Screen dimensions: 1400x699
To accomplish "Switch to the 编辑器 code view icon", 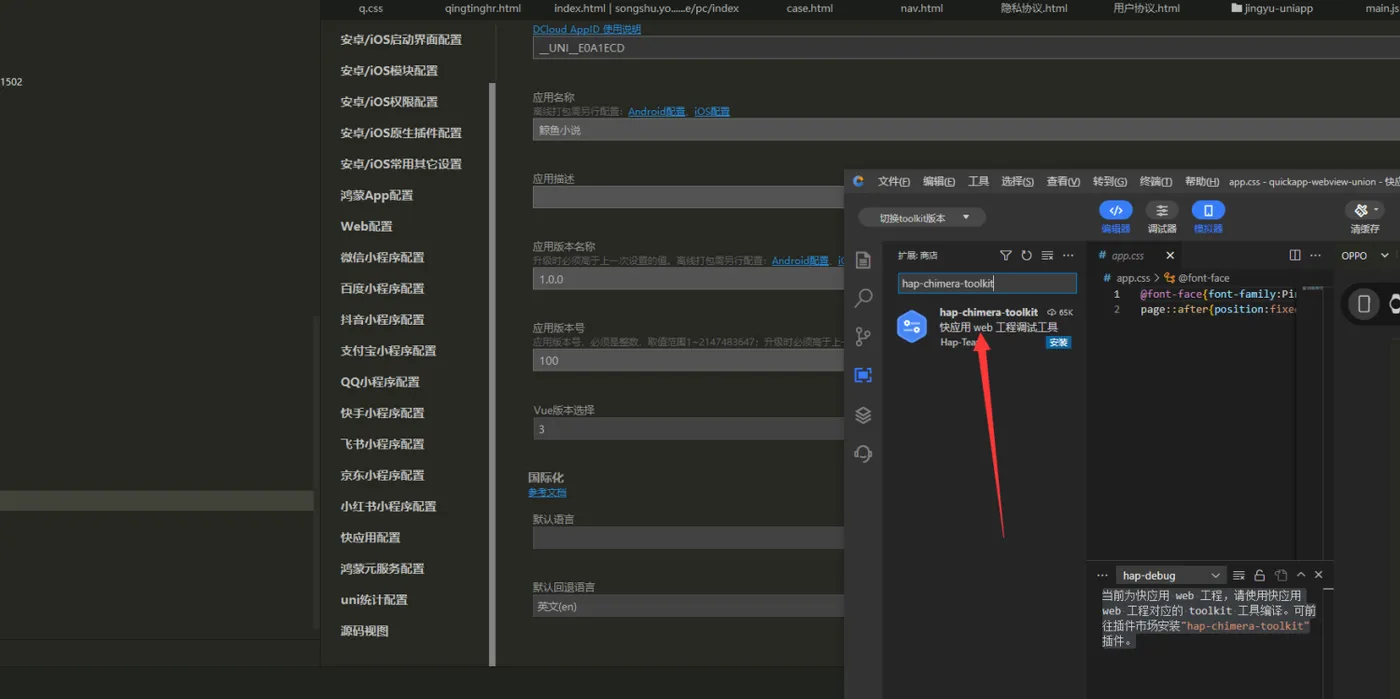I will (1115, 210).
